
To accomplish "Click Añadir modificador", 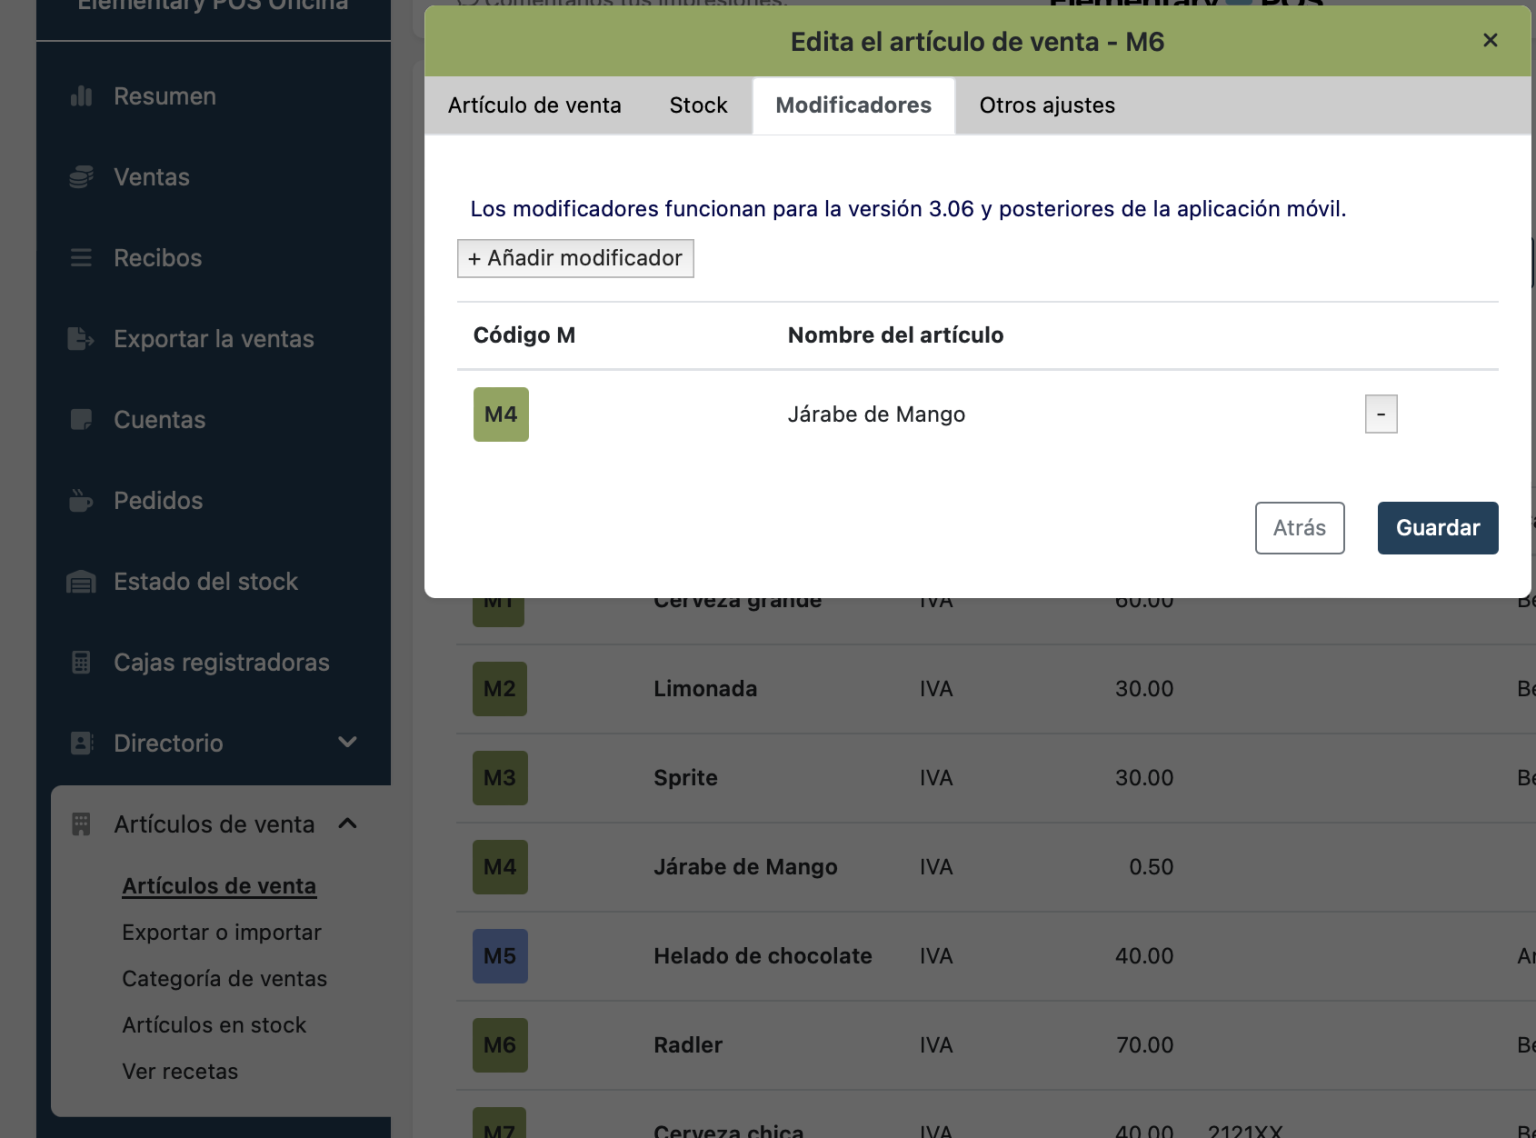I will tap(575, 258).
